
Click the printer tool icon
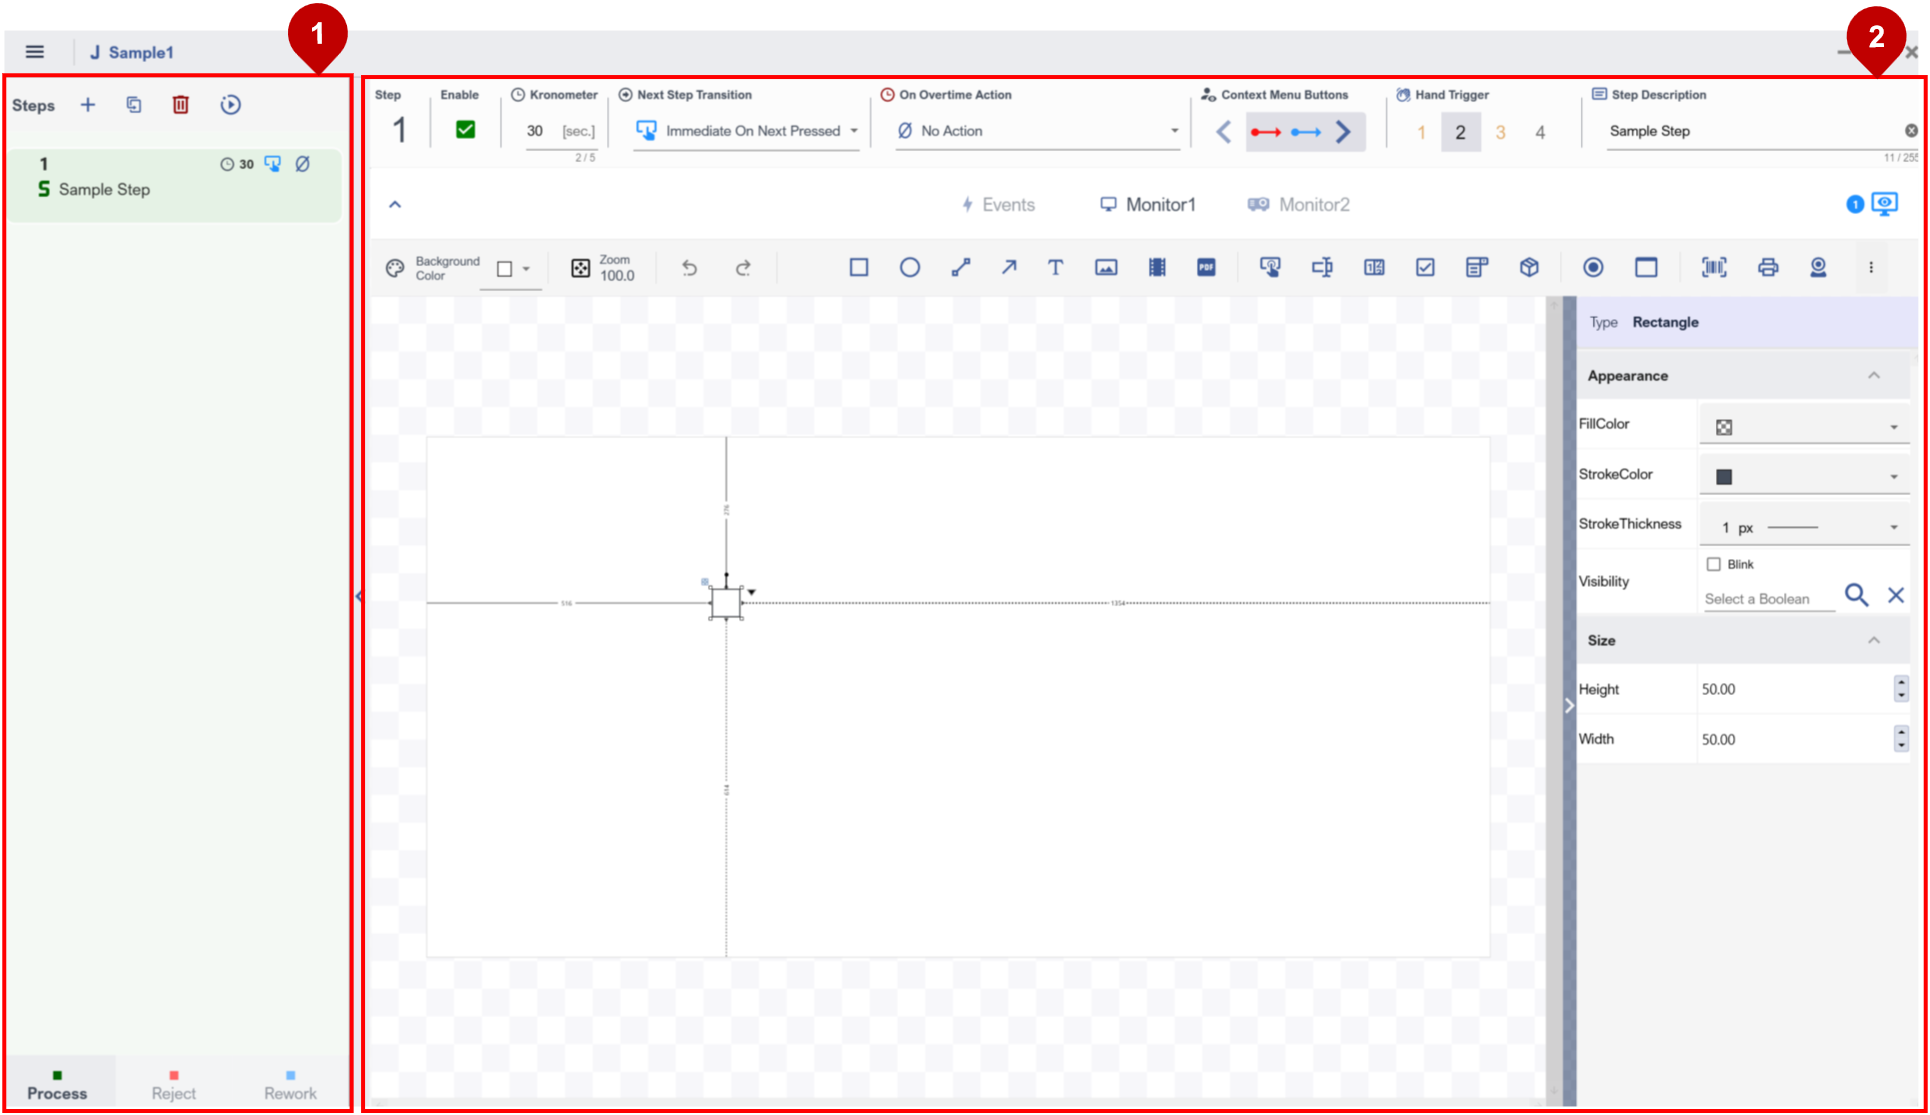point(1768,267)
